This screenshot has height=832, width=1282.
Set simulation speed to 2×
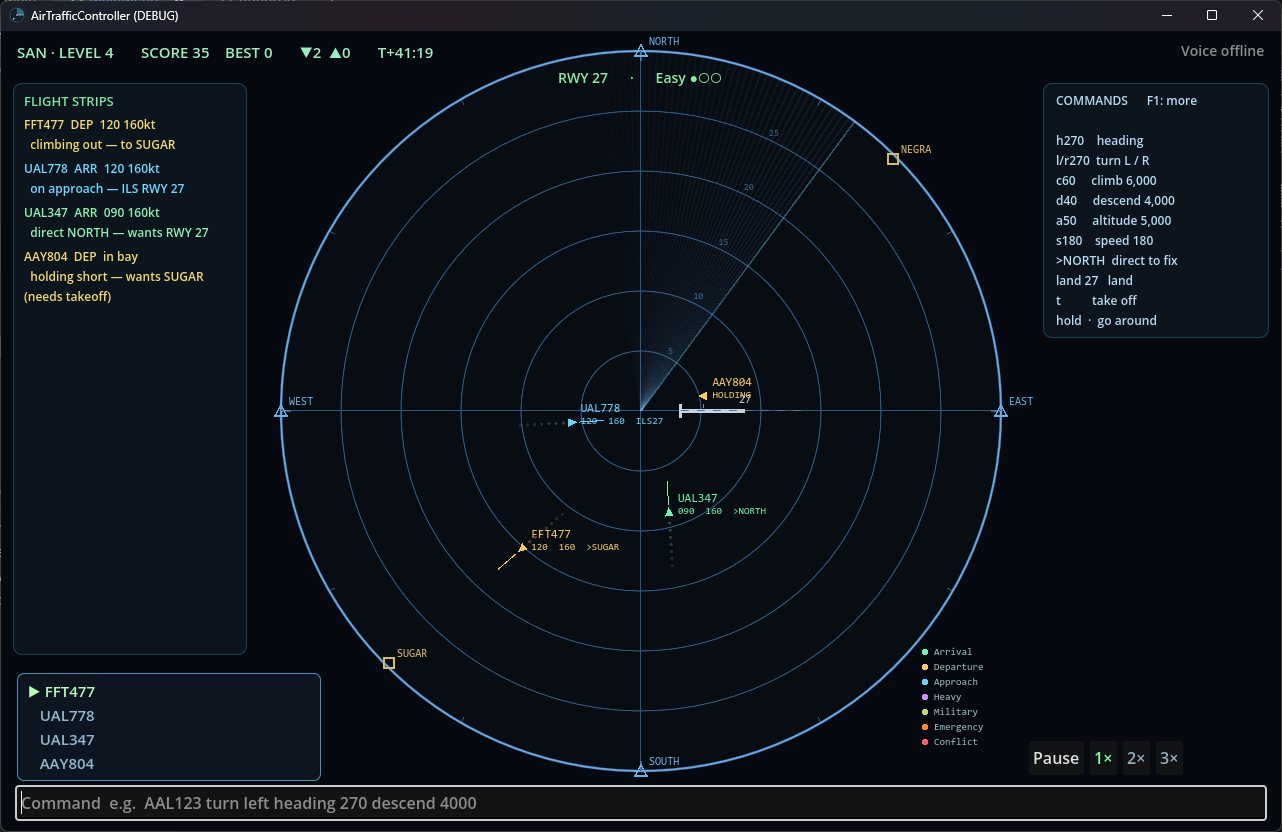coord(1136,758)
